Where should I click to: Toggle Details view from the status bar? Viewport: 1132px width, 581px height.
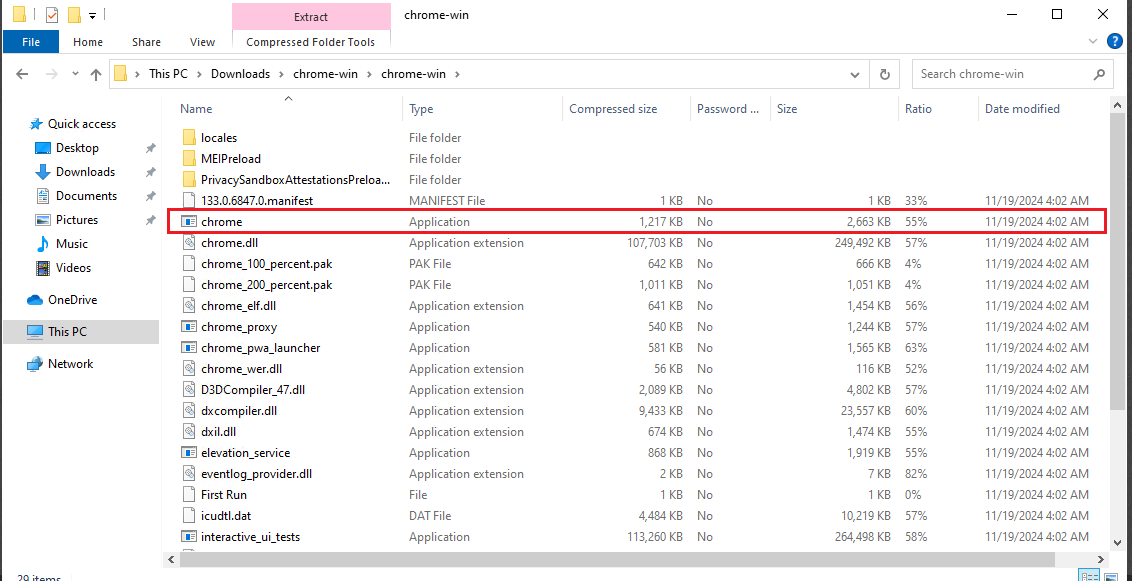(x=1089, y=574)
